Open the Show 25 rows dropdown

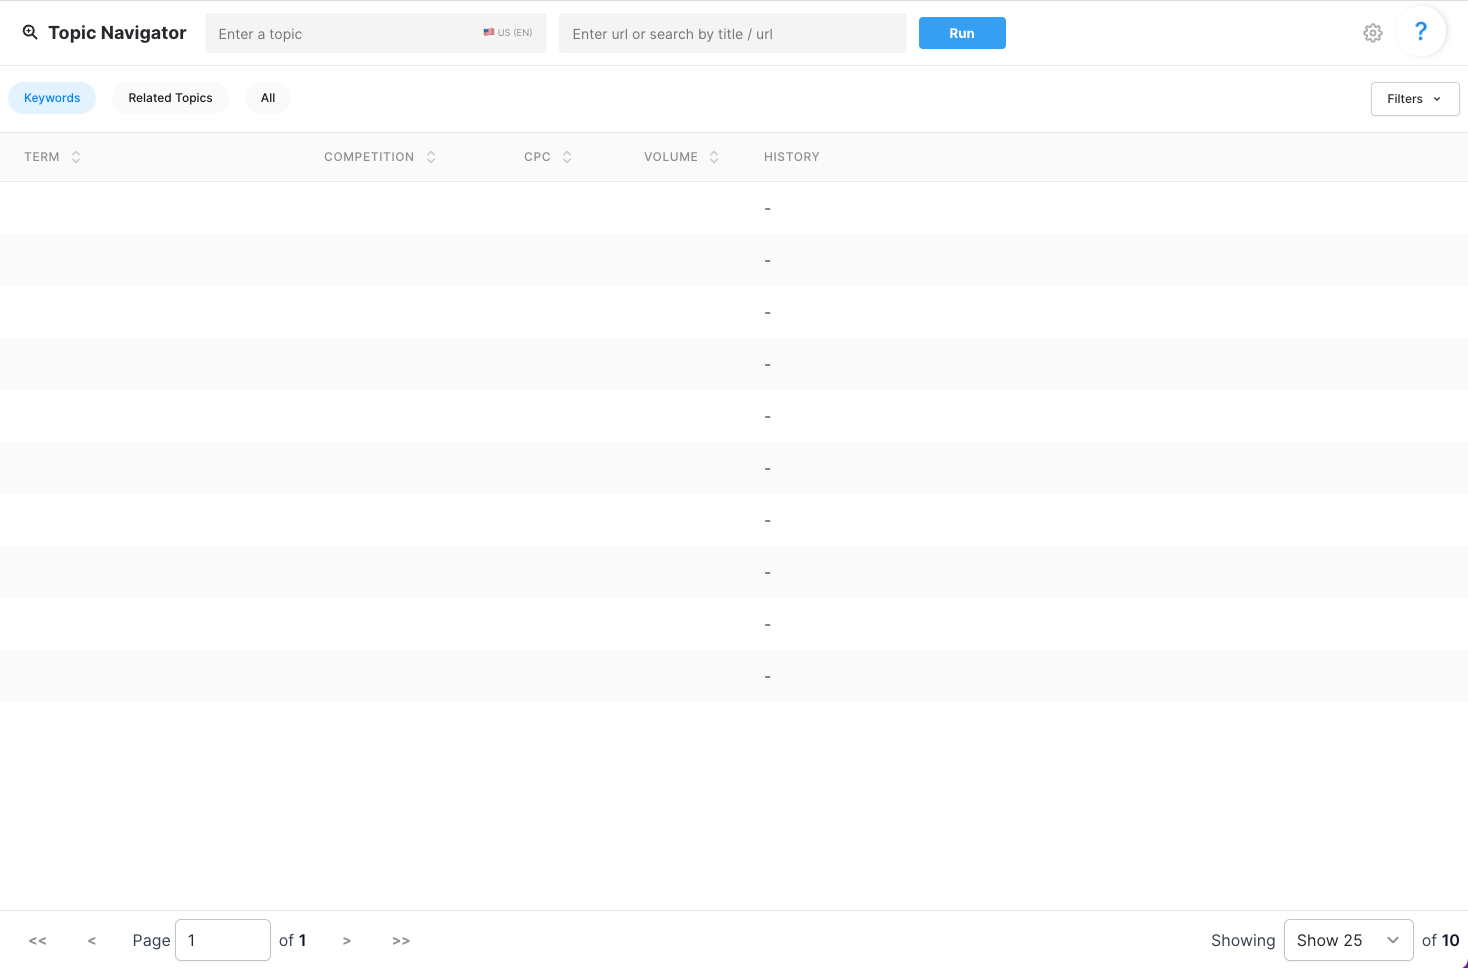(x=1347, y=940)
